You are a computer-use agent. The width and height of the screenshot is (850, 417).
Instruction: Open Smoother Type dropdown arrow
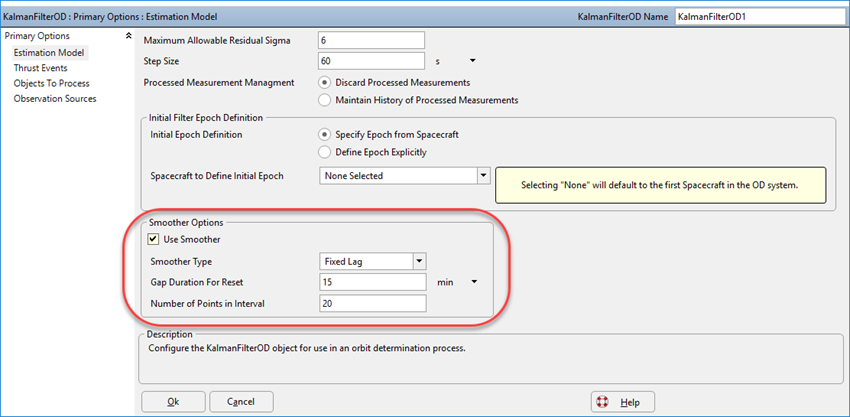(419, 261)
